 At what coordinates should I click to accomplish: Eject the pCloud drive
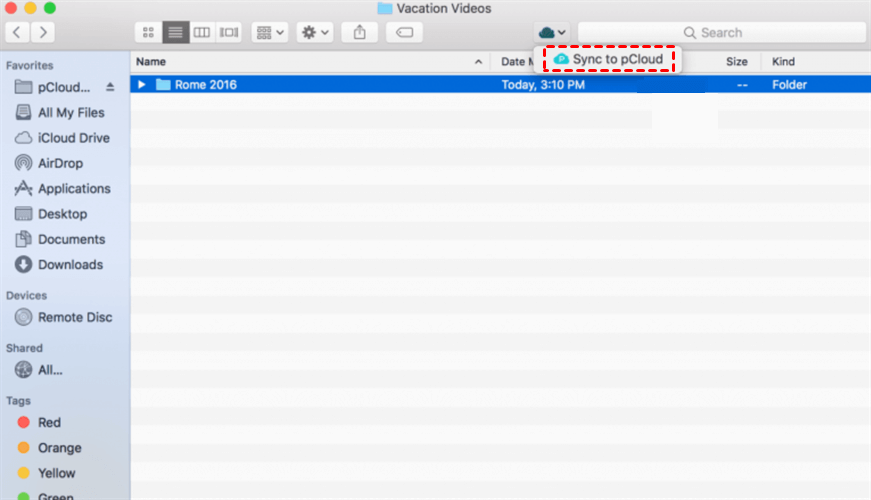coord(110,87)
